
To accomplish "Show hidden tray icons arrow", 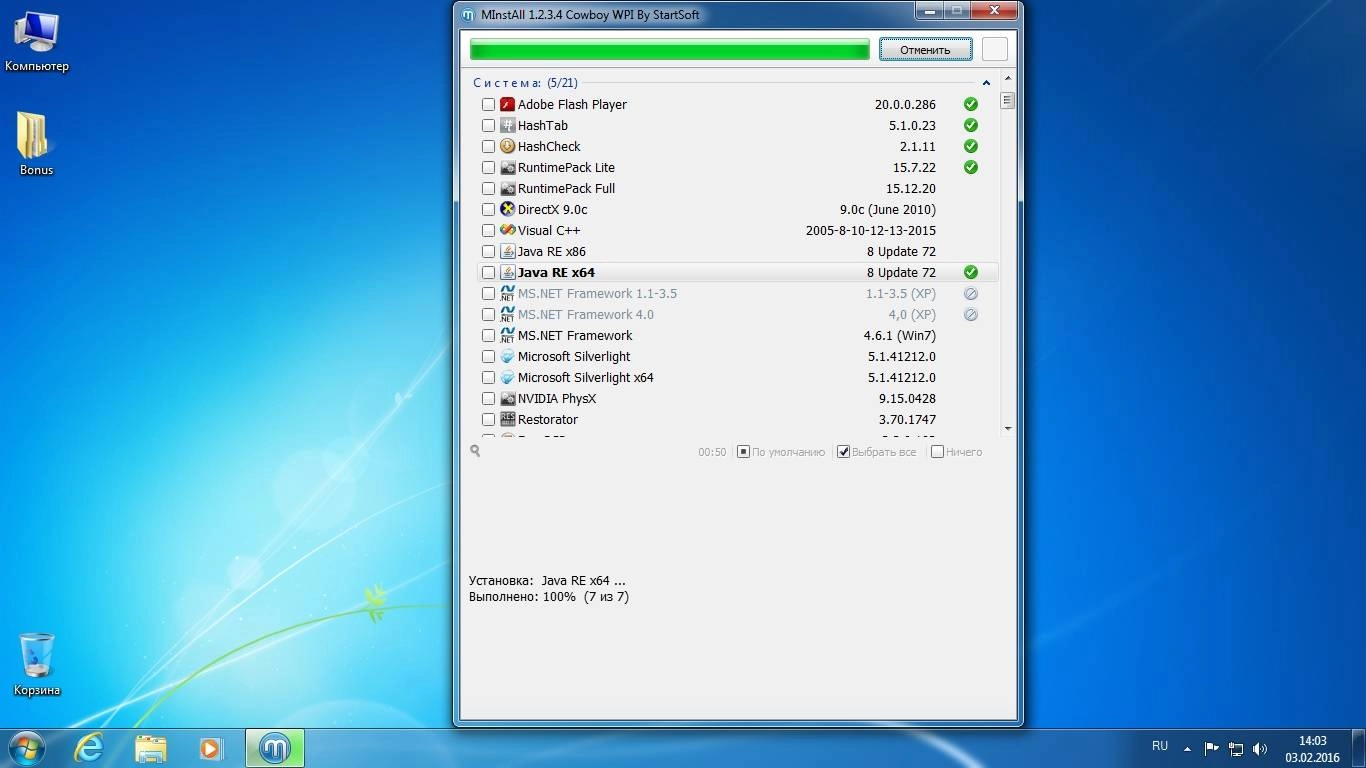I will [x=1187, y=748].
